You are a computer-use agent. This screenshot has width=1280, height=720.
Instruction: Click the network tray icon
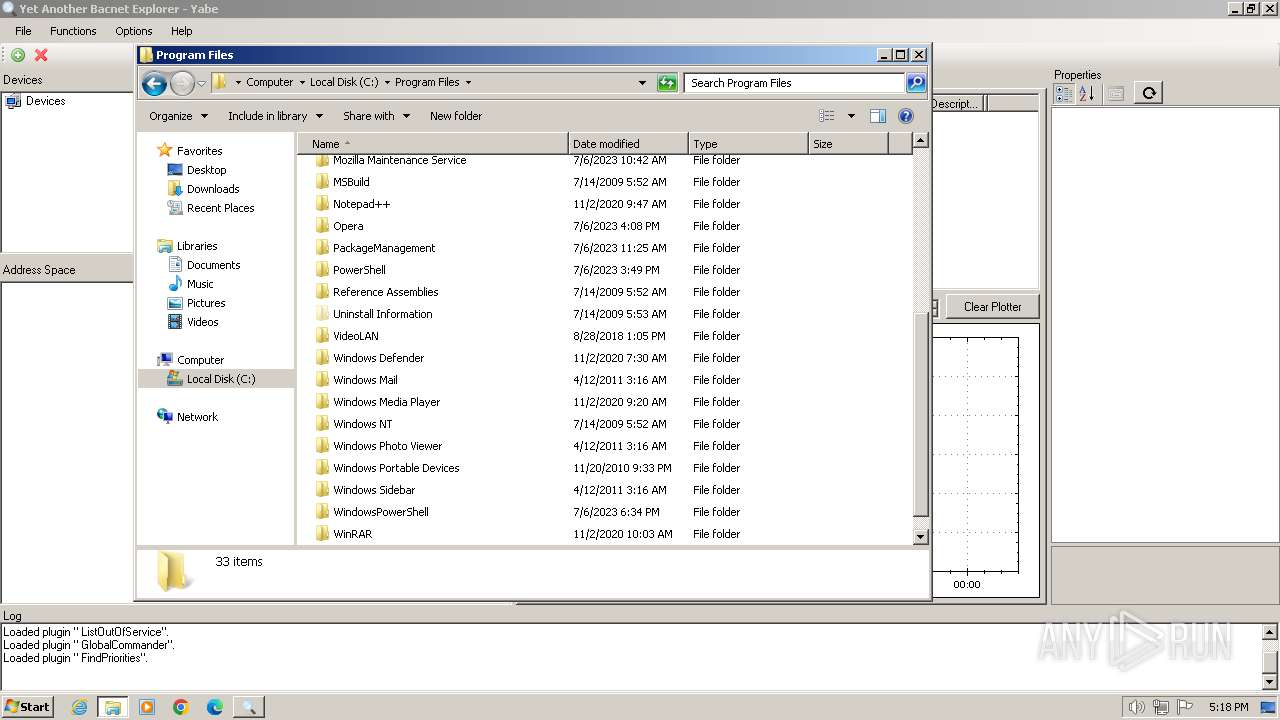point(1162,707)
